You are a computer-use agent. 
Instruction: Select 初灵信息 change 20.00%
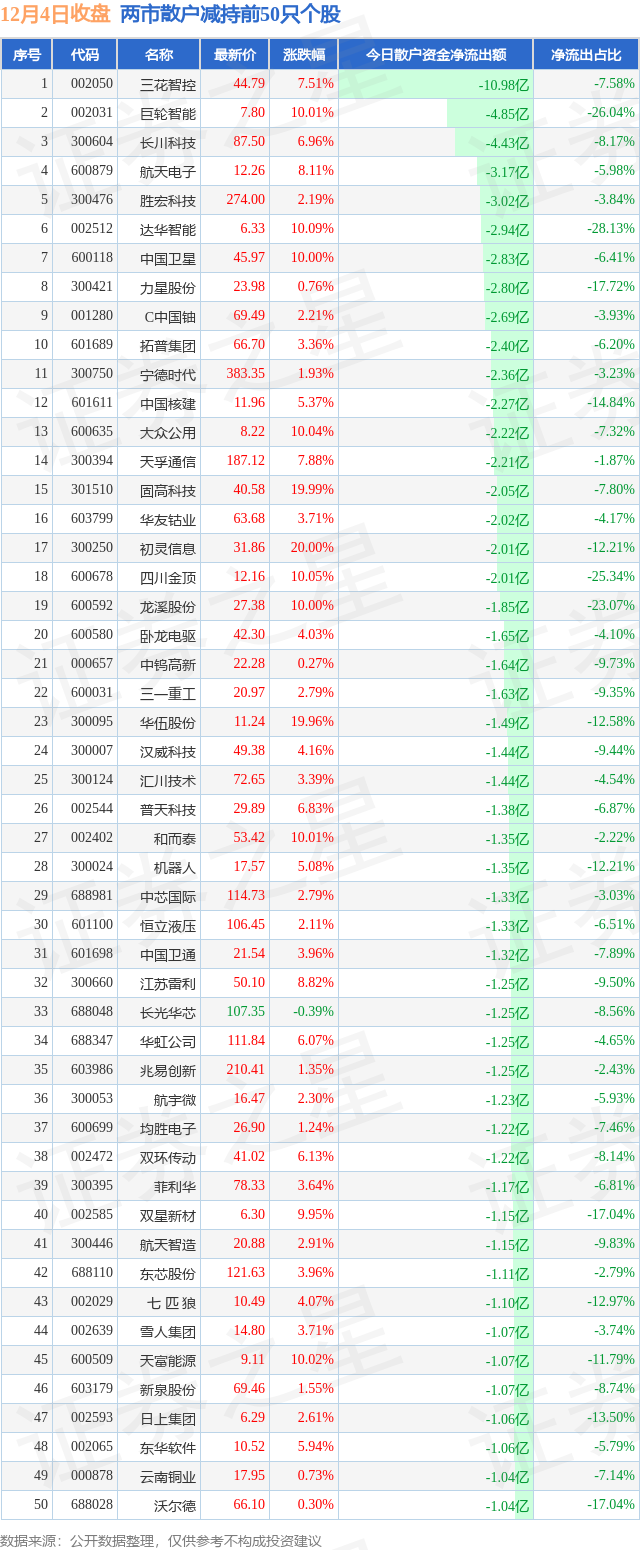[315, 548]
